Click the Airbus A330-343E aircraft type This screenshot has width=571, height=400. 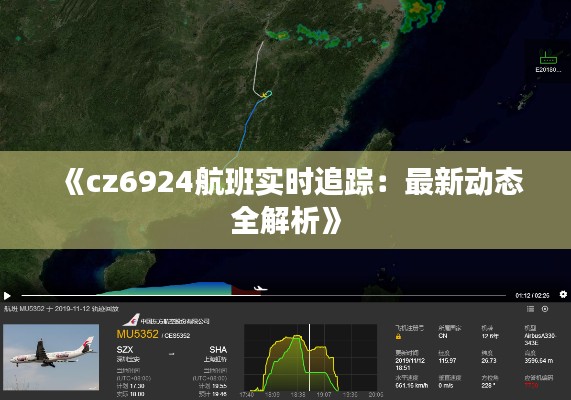(540, 339)
